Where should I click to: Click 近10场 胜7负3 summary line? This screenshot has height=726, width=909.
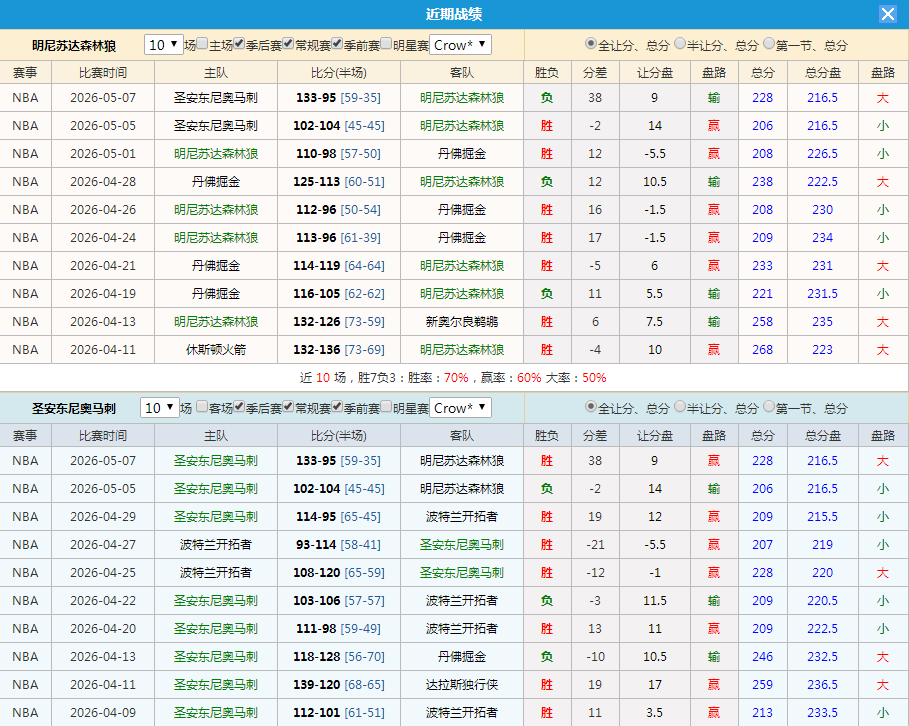pyautogui.click(x=453, y=377)
